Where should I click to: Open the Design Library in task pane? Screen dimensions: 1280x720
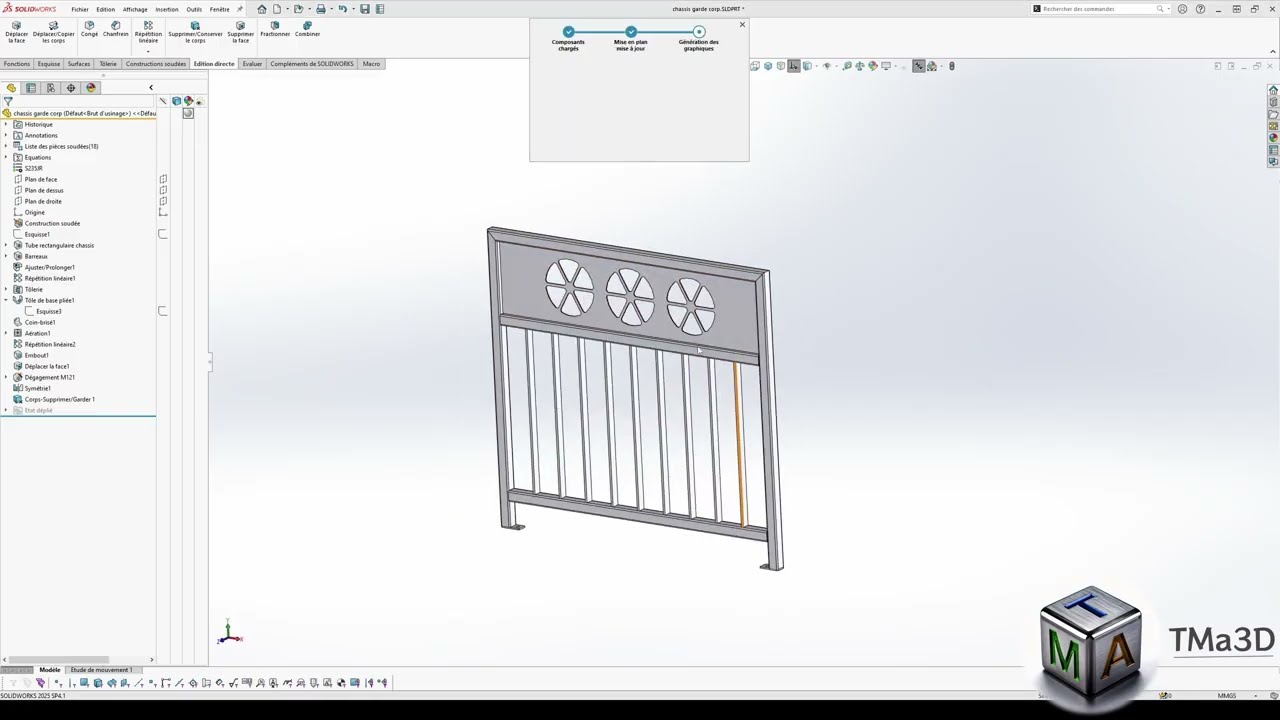pyautogui.click(x=1273, y=102)
